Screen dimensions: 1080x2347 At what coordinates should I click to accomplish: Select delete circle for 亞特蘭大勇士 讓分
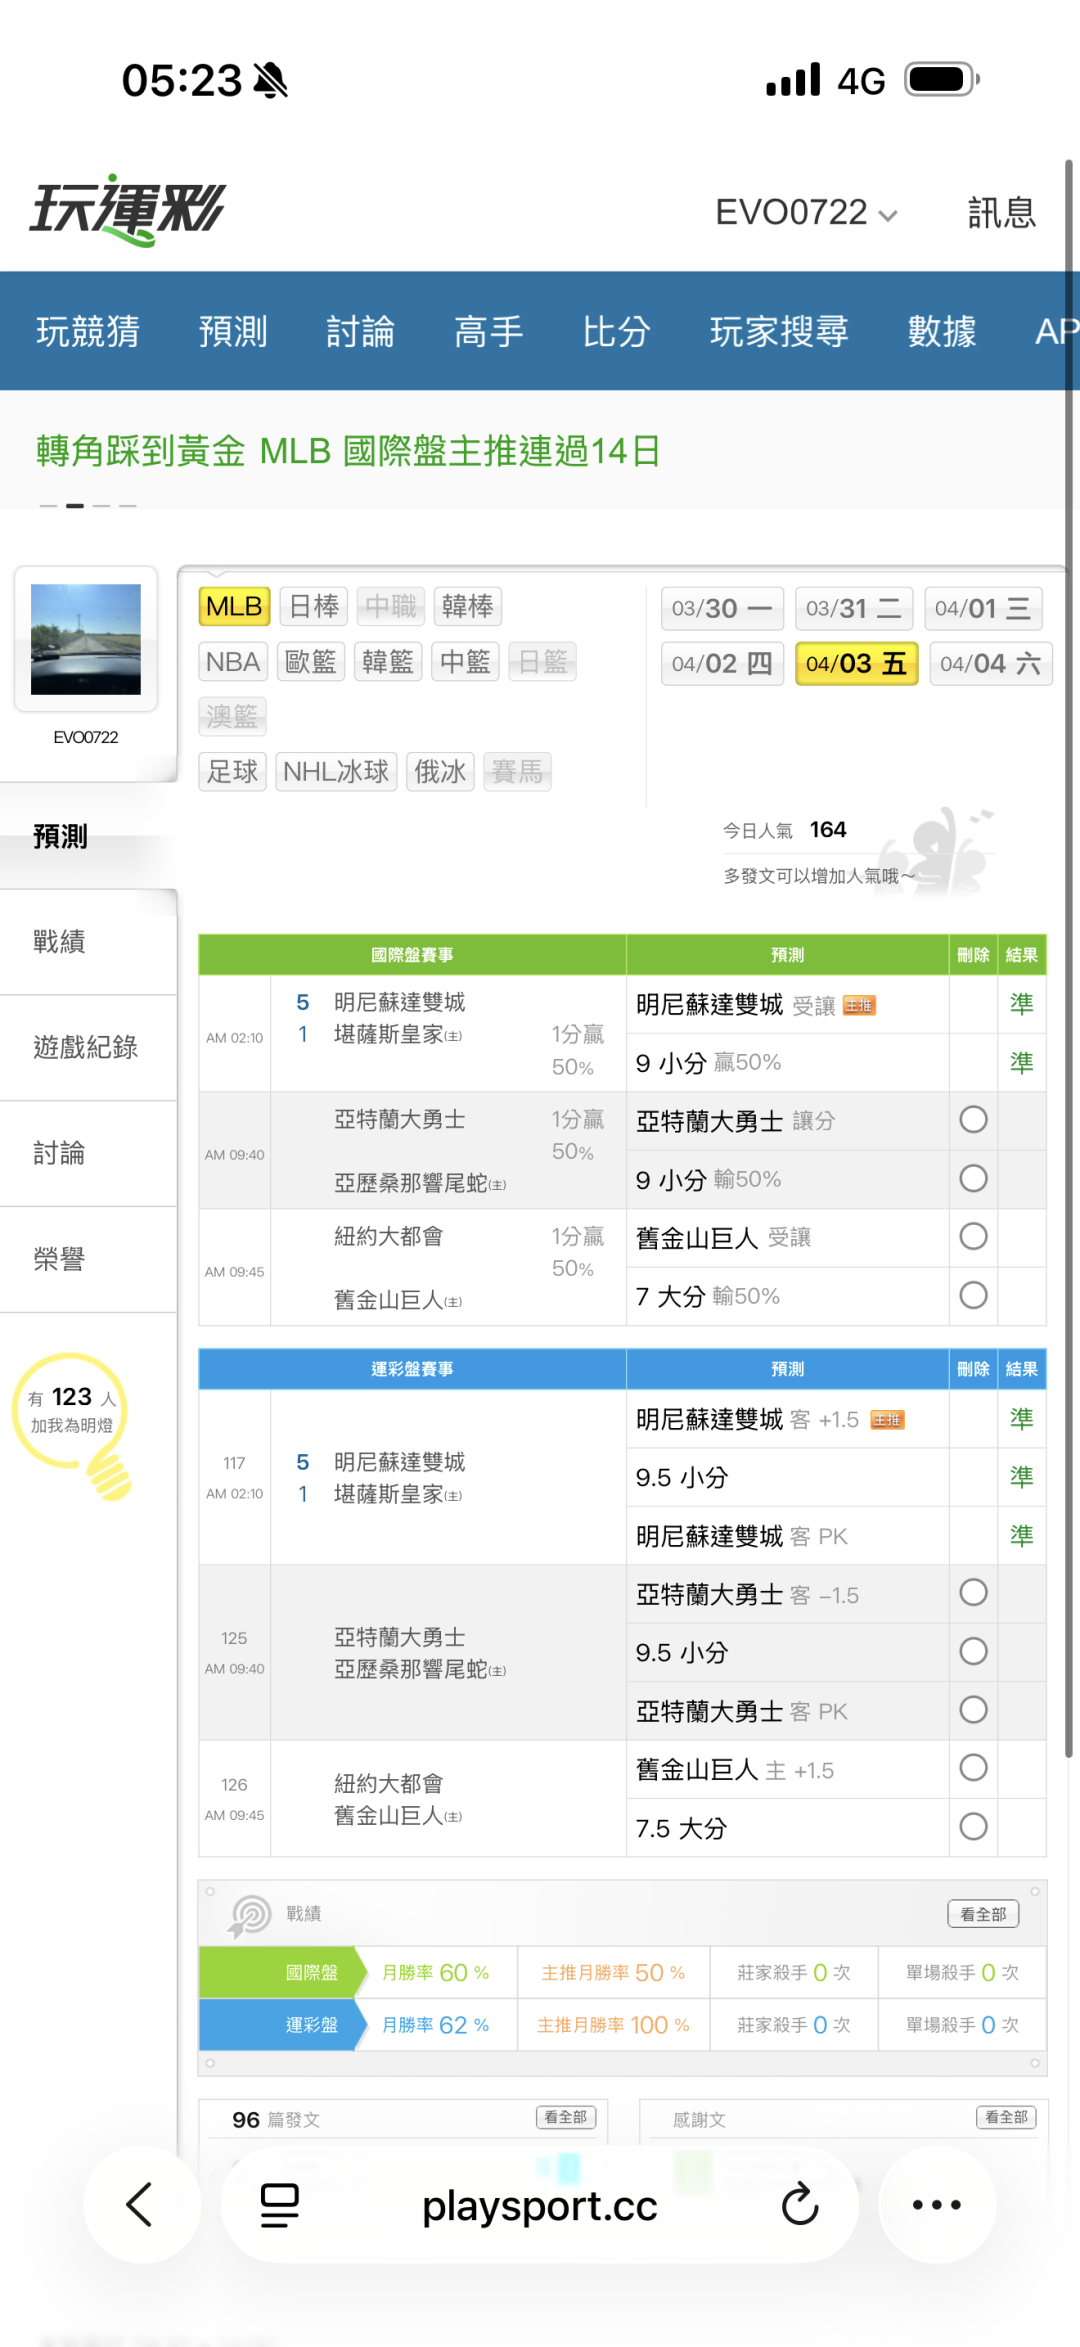point(973,1120)
